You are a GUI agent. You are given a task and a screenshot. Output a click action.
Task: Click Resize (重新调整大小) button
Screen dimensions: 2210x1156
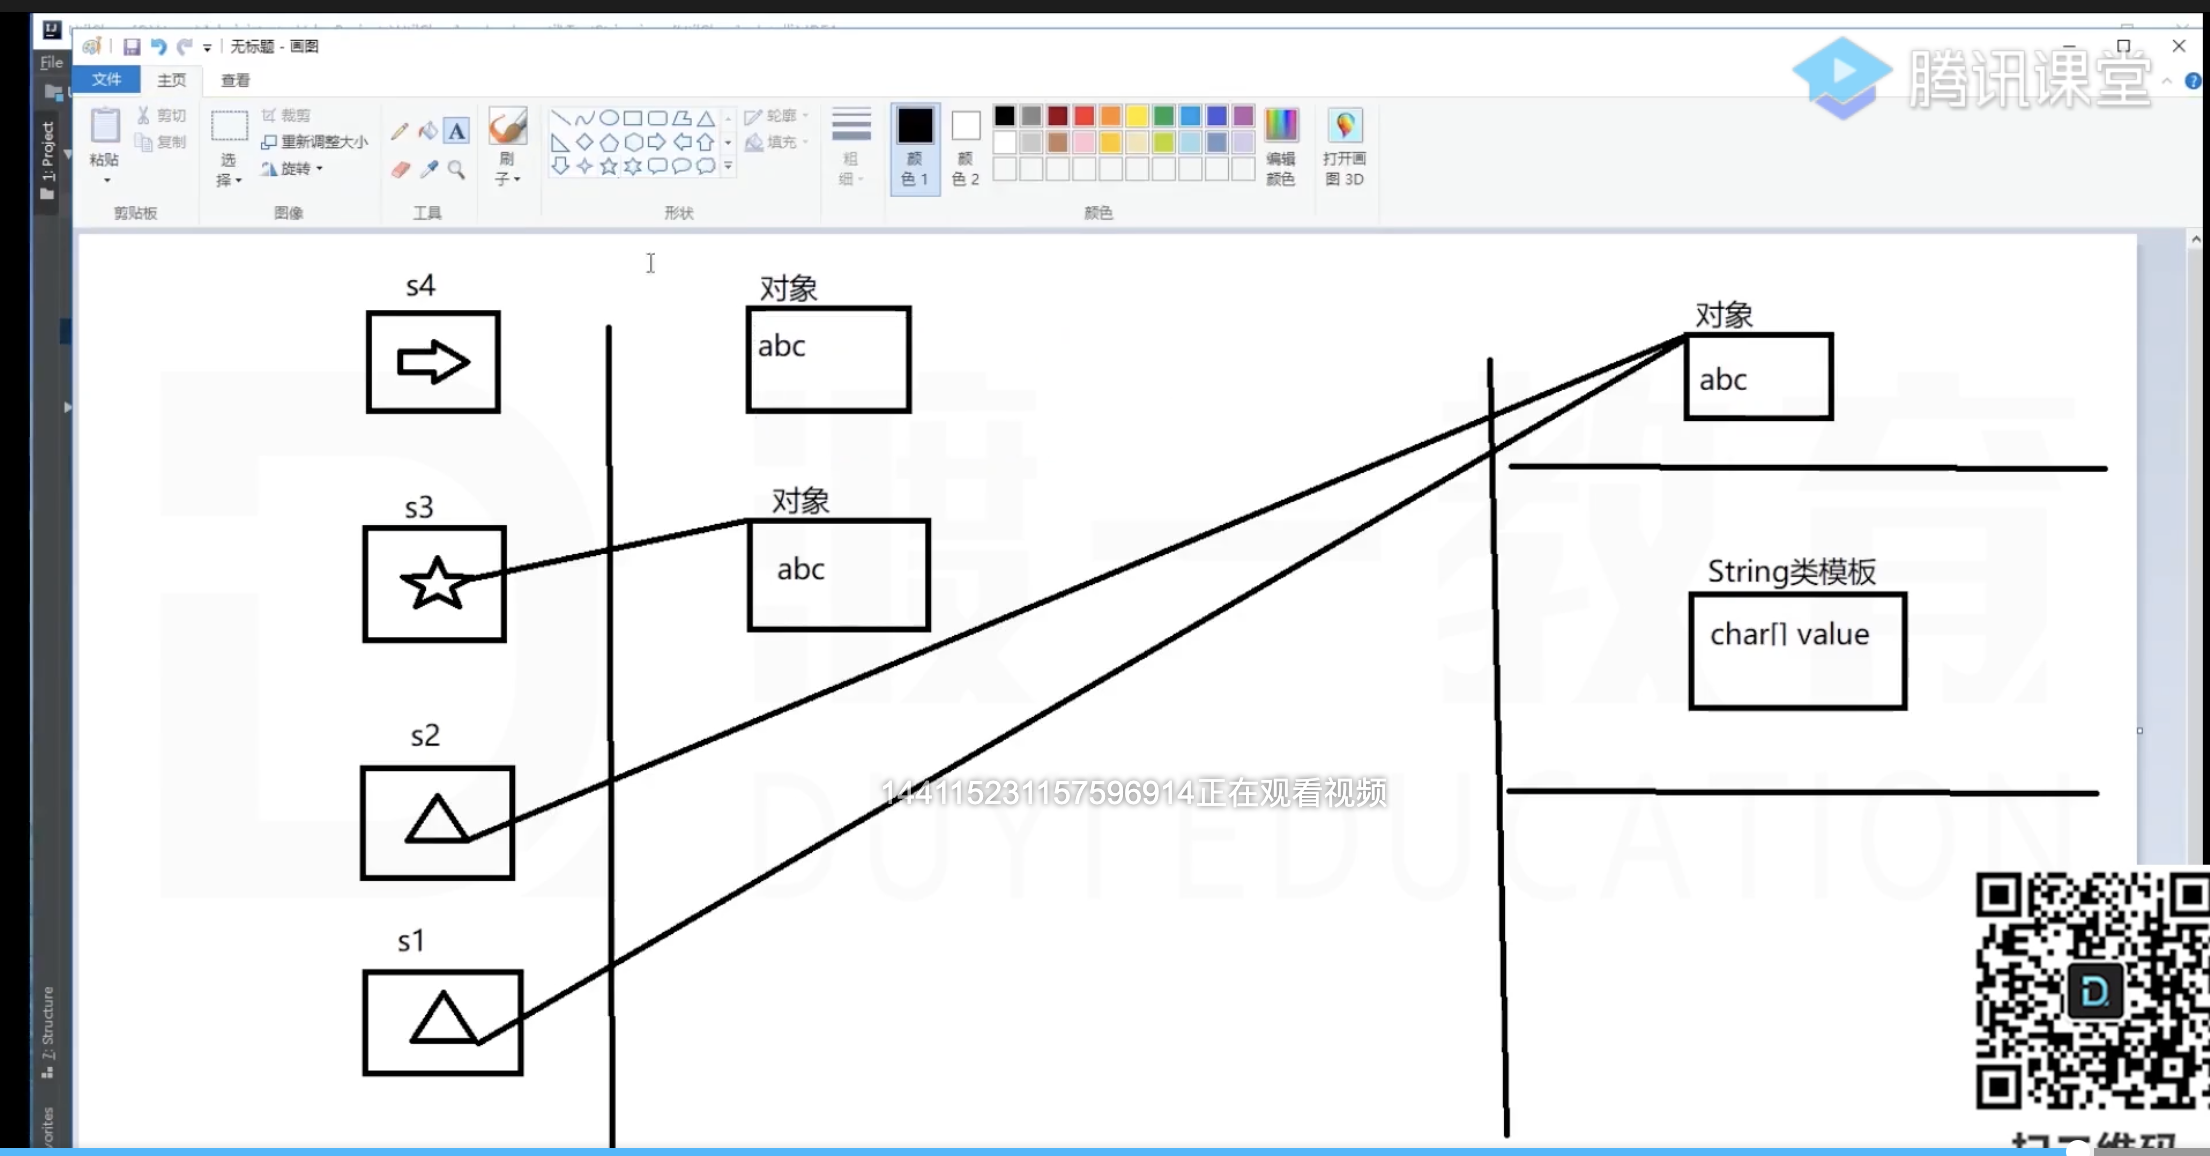[315, 142]
